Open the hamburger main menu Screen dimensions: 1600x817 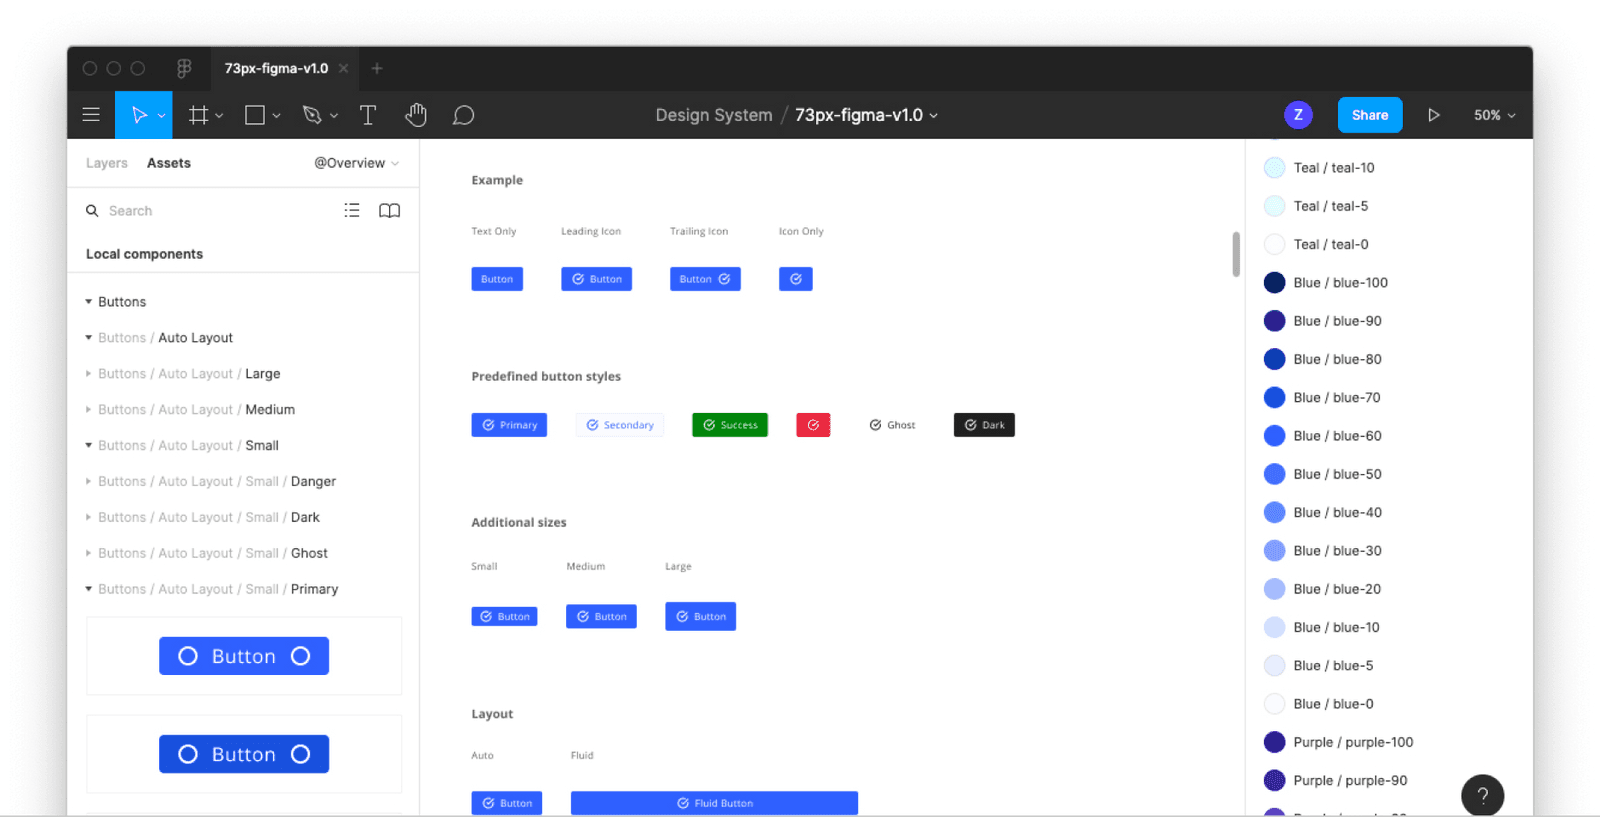tap(91, 115)
